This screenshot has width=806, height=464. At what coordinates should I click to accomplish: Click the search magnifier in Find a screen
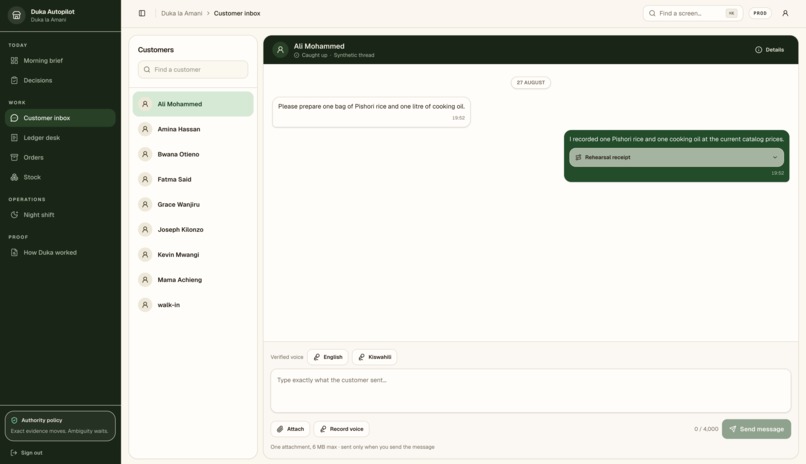click(652, 13)
